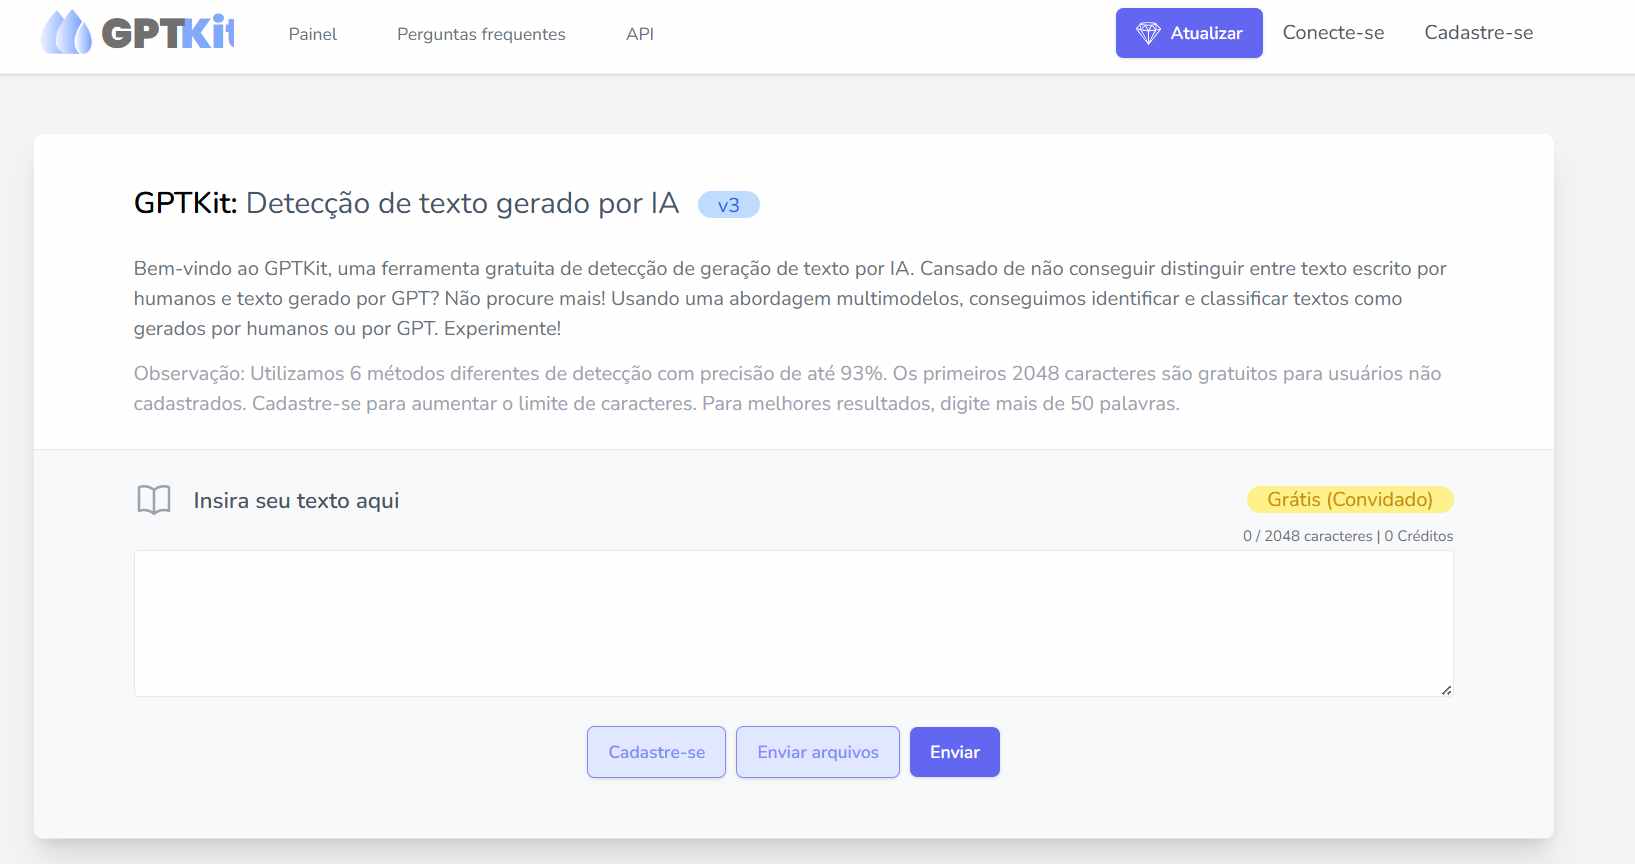Viewport: 1635px width, 864px height.
Task: Open the Painel menu item
Action: click(312, 34)
